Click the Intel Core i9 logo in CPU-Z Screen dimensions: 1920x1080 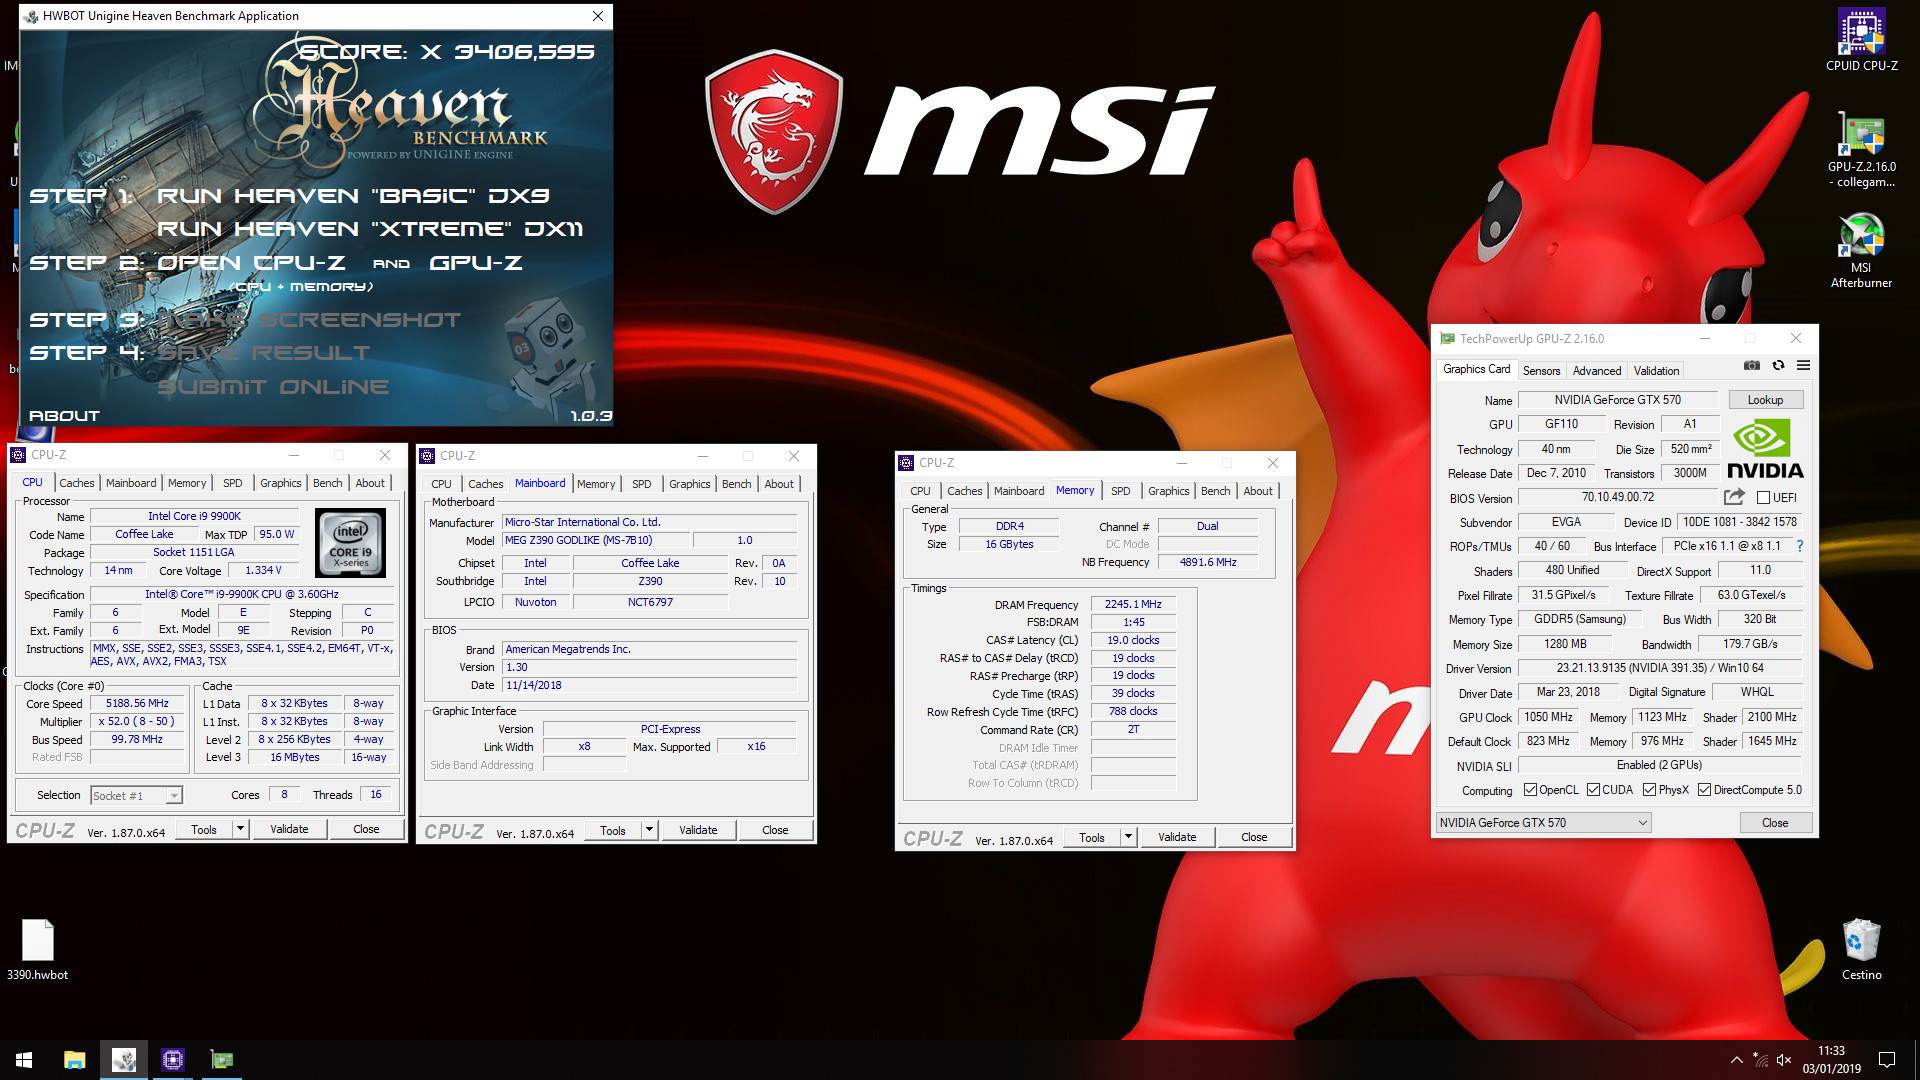(x=350, y=542)
